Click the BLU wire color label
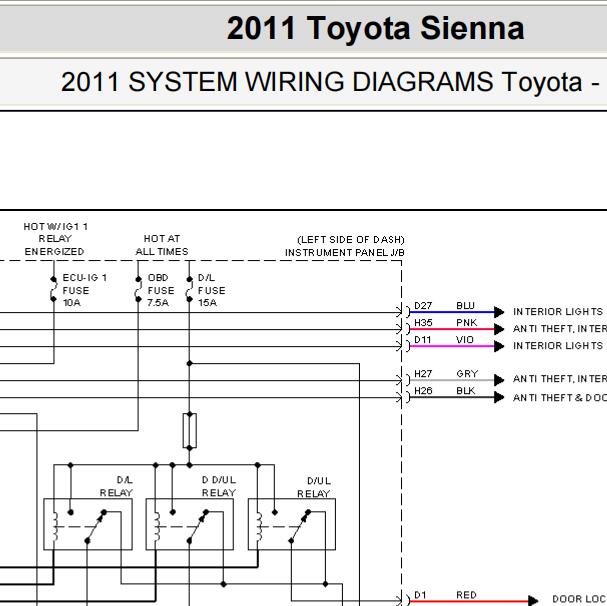The width and height of the screenshot is (607, 606). click(465, 306)
